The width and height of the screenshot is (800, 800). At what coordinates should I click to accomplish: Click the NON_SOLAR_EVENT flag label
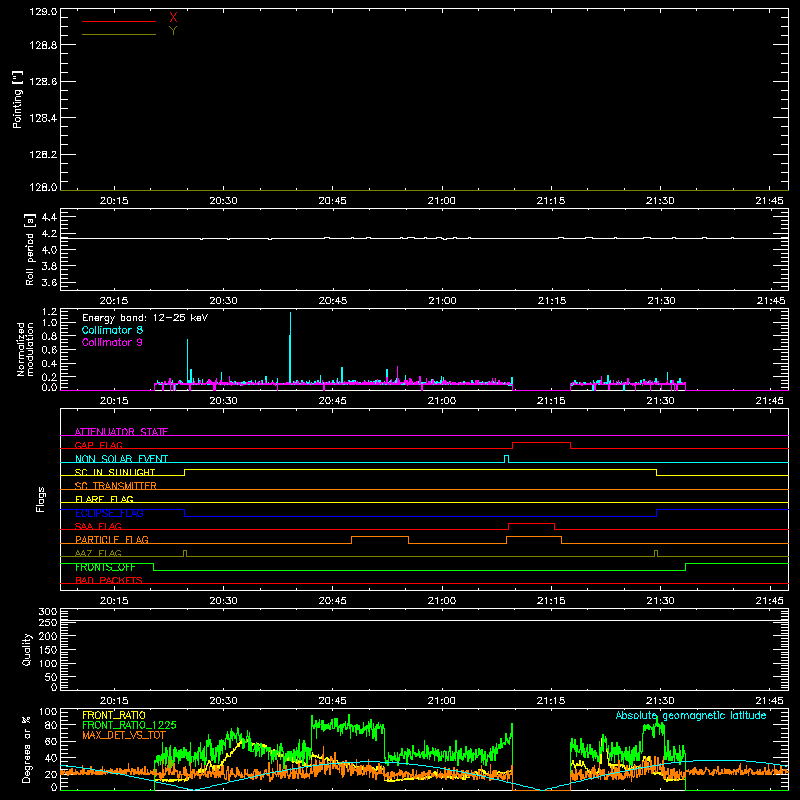pyautogui.click(x=121, y=459)
